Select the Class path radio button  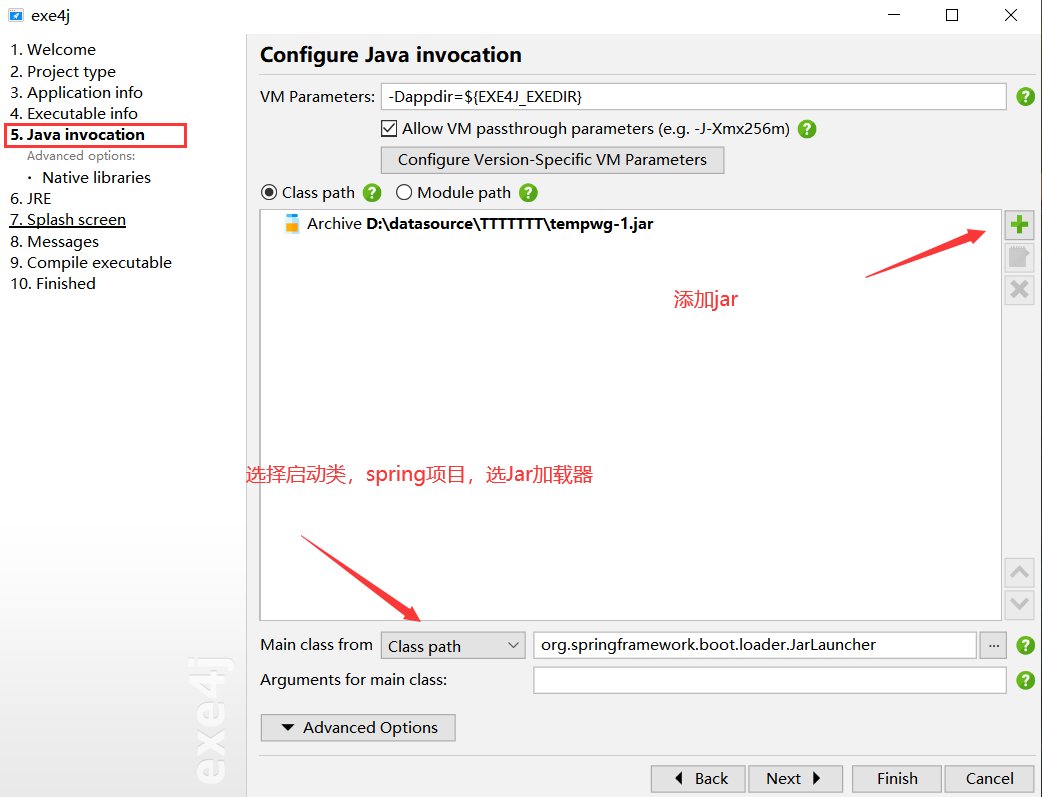[269, 193]
